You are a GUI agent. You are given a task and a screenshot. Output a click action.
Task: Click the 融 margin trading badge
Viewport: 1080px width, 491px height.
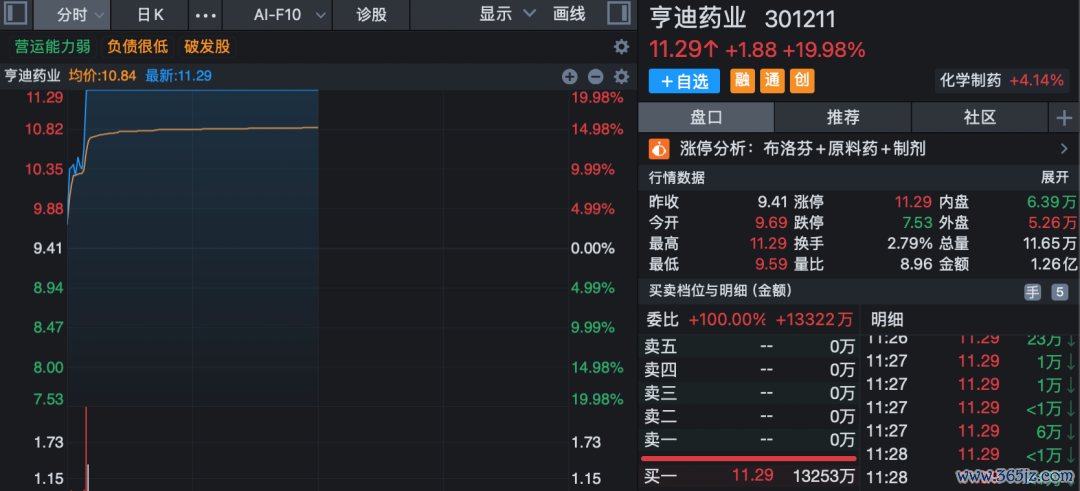click(x=742, y=81)
